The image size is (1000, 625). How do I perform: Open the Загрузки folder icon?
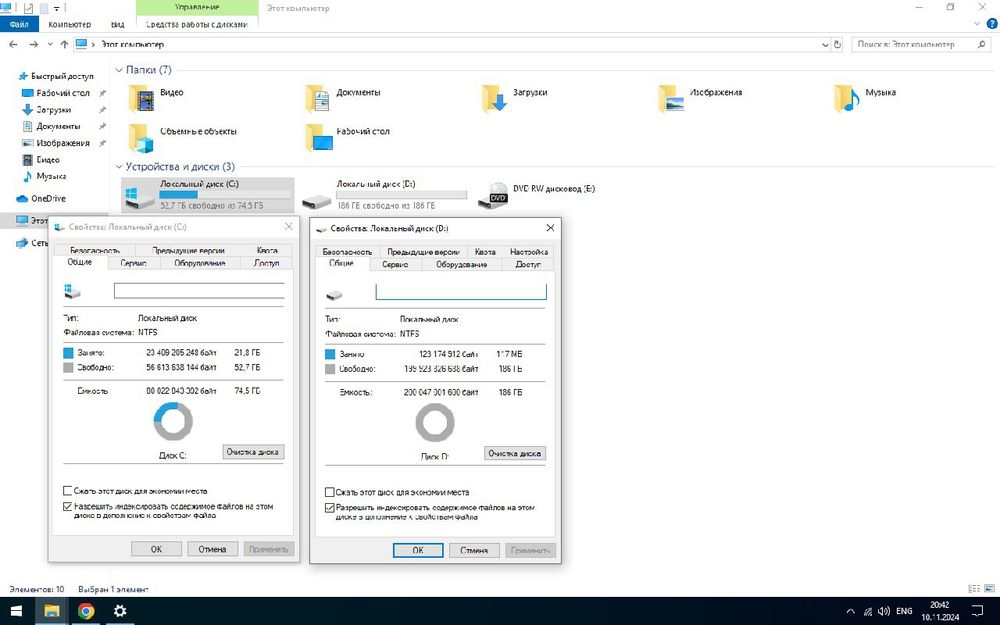click(x=494, y=99)
